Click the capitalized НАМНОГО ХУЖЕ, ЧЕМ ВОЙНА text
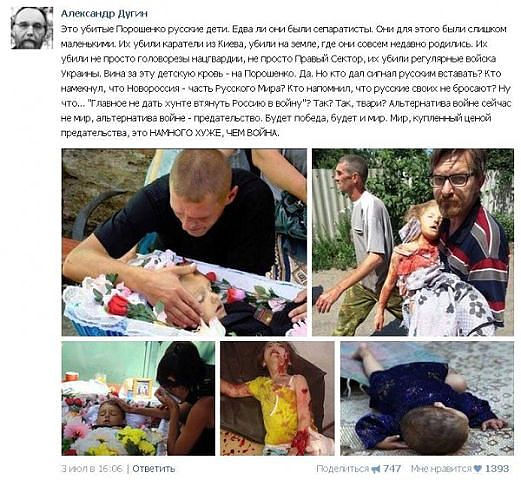 [214, 133]
